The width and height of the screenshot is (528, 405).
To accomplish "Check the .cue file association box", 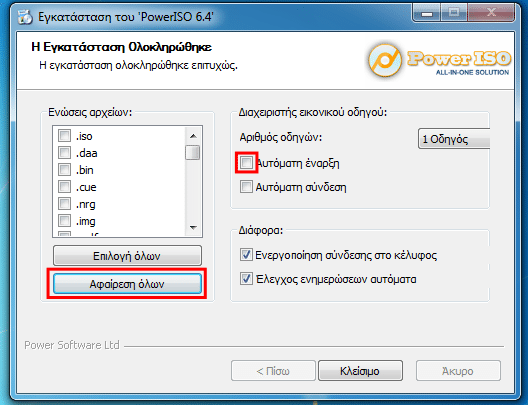I will 64,187.
